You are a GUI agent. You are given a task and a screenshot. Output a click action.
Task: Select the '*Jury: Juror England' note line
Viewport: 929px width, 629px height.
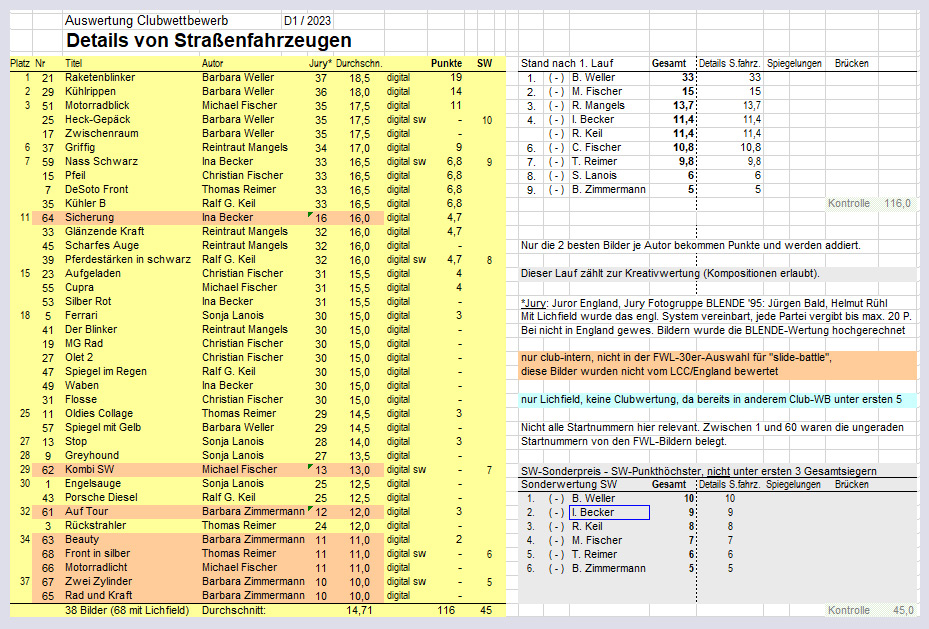pos(704,303)
